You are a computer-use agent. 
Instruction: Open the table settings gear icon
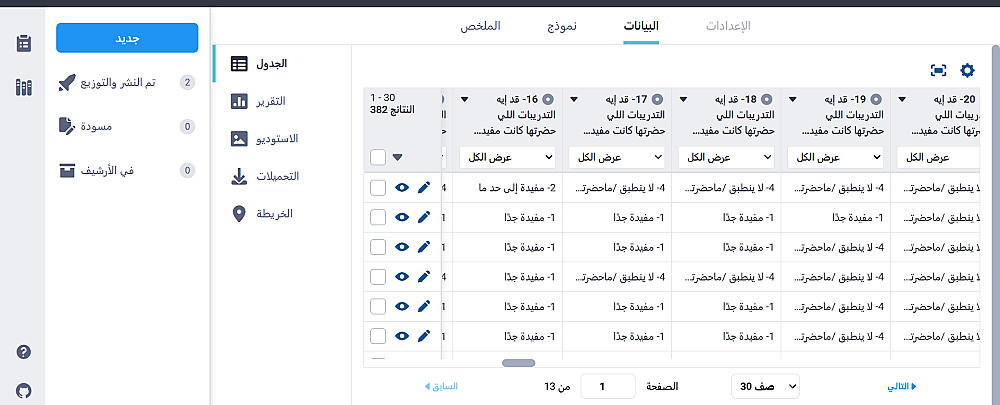(966, 70)
